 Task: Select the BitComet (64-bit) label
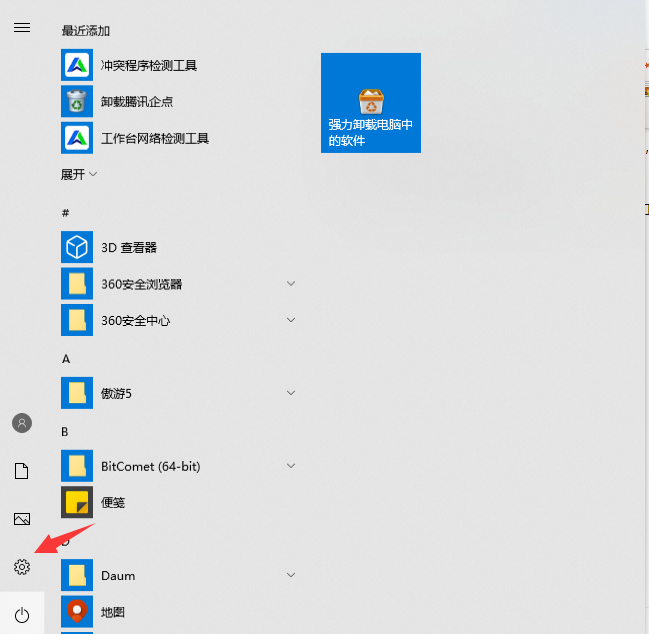(x=151, y=466)
